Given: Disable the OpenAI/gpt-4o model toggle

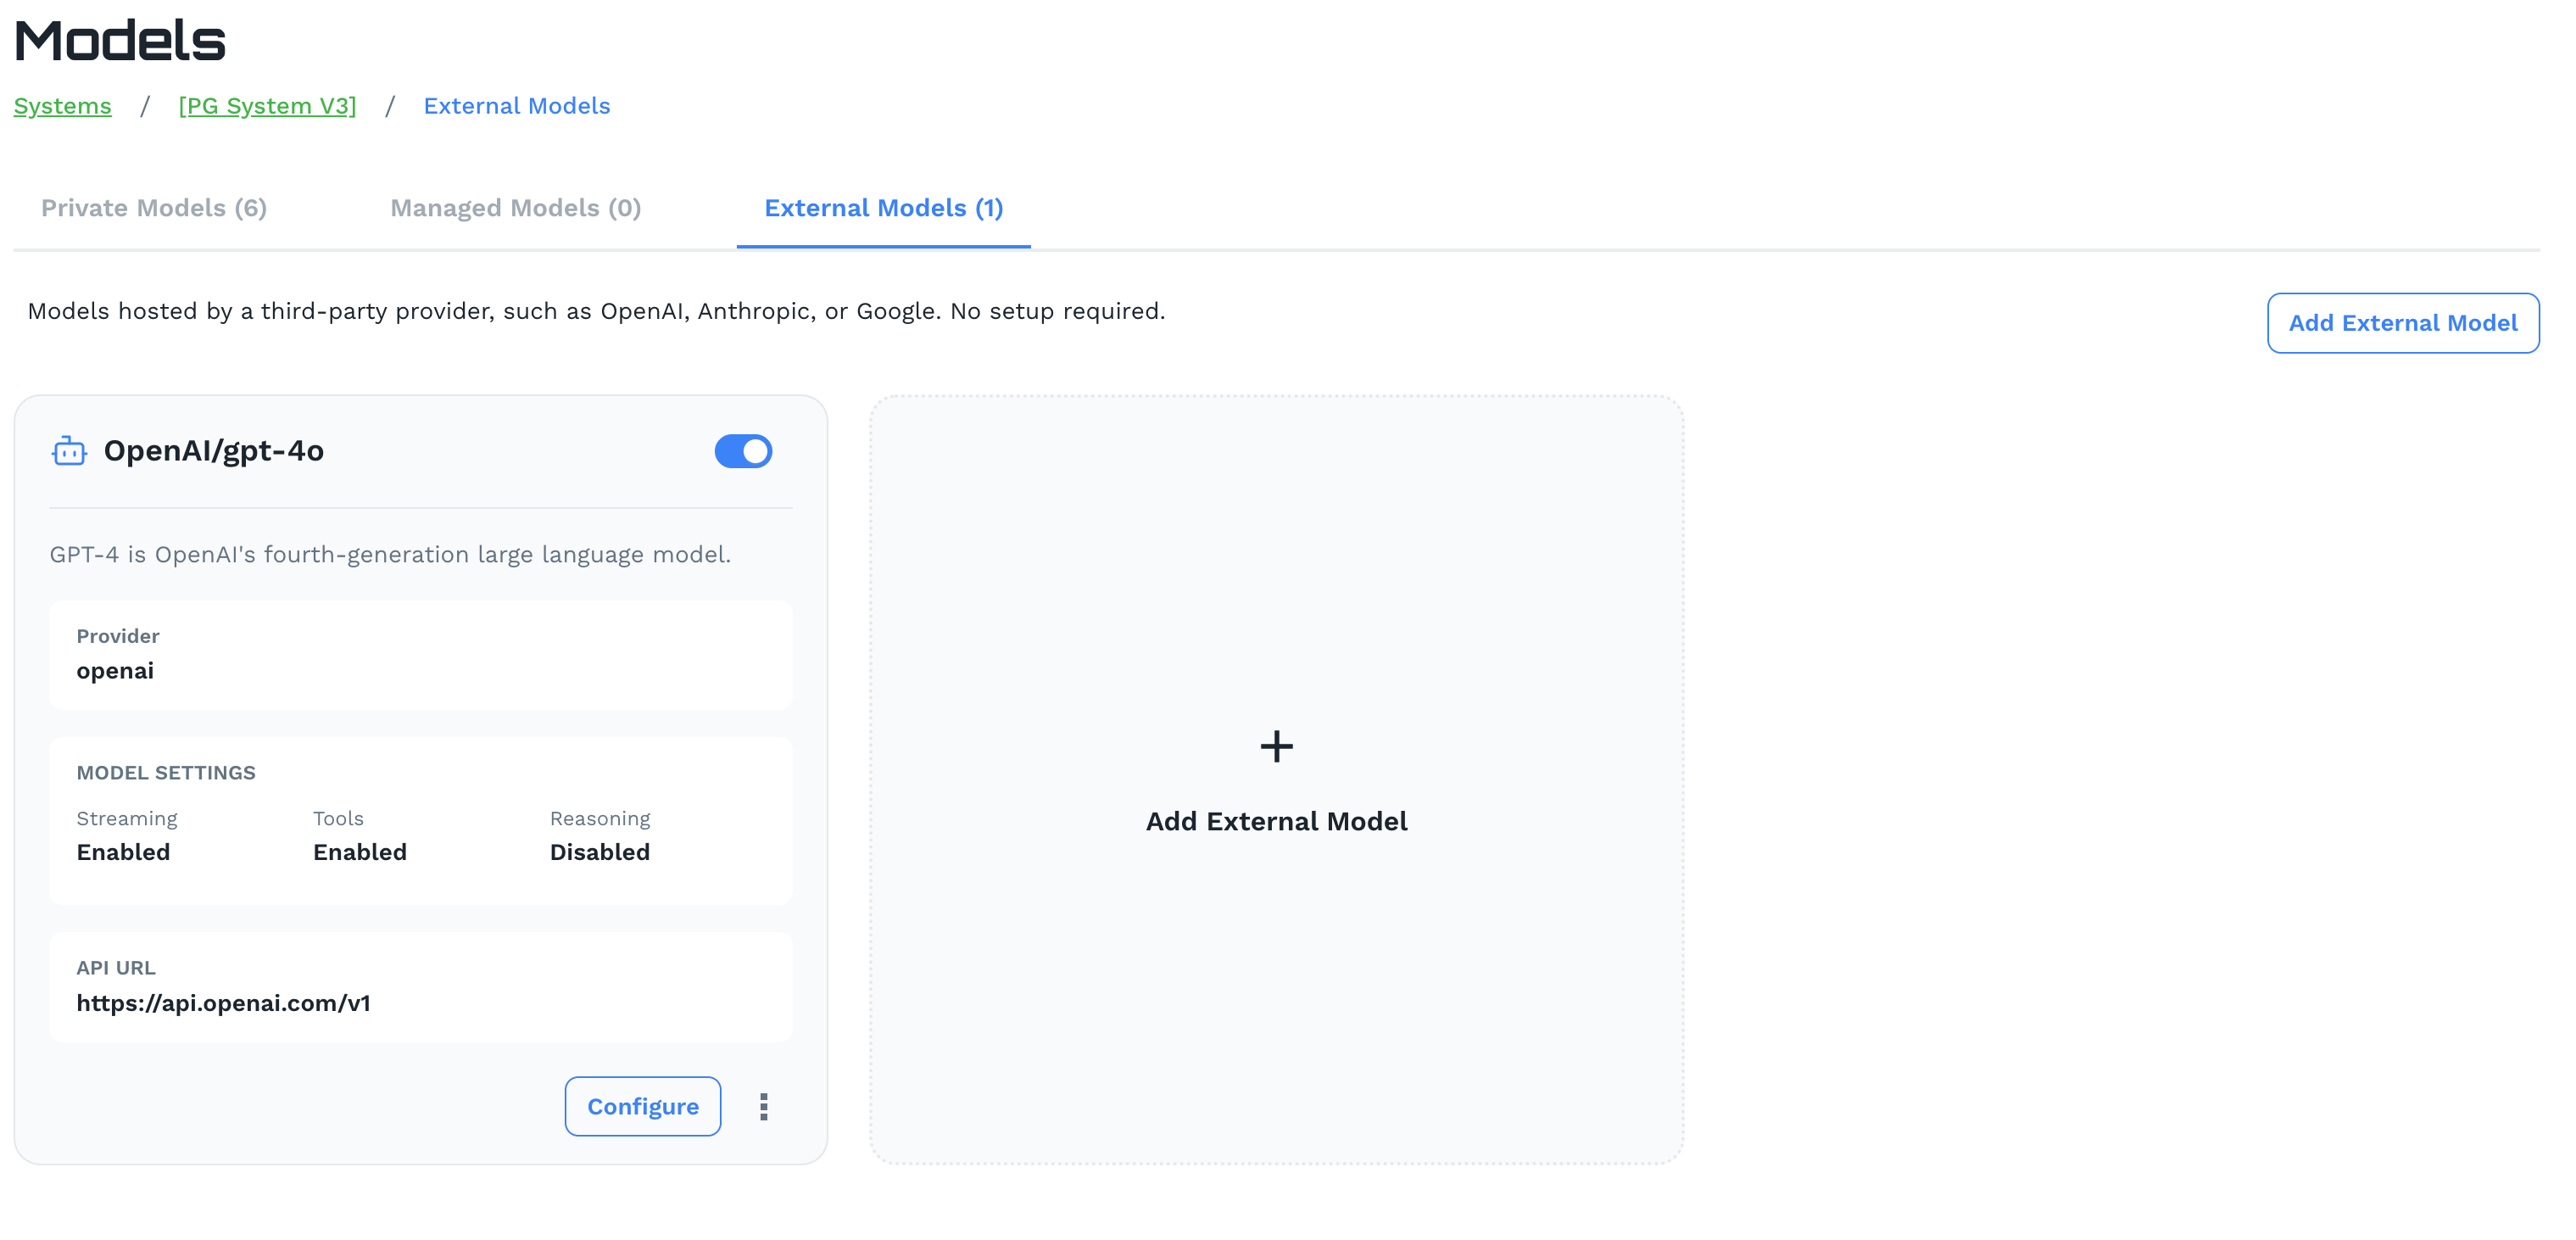Looking at the screenshot, I should coord(743,451).
